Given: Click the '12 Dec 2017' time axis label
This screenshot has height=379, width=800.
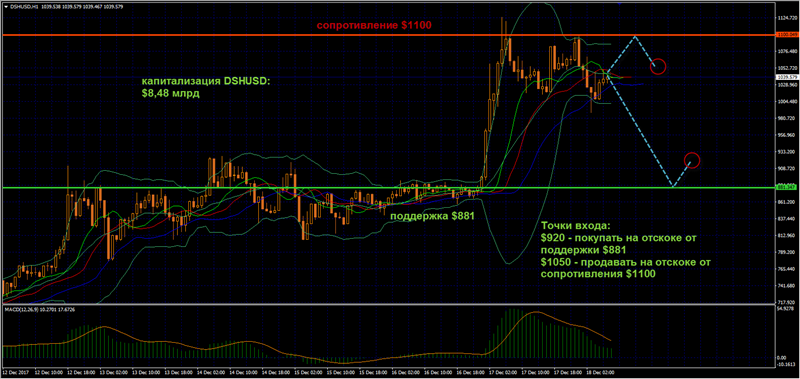Looking at the screenshot, I should point(15,373).
